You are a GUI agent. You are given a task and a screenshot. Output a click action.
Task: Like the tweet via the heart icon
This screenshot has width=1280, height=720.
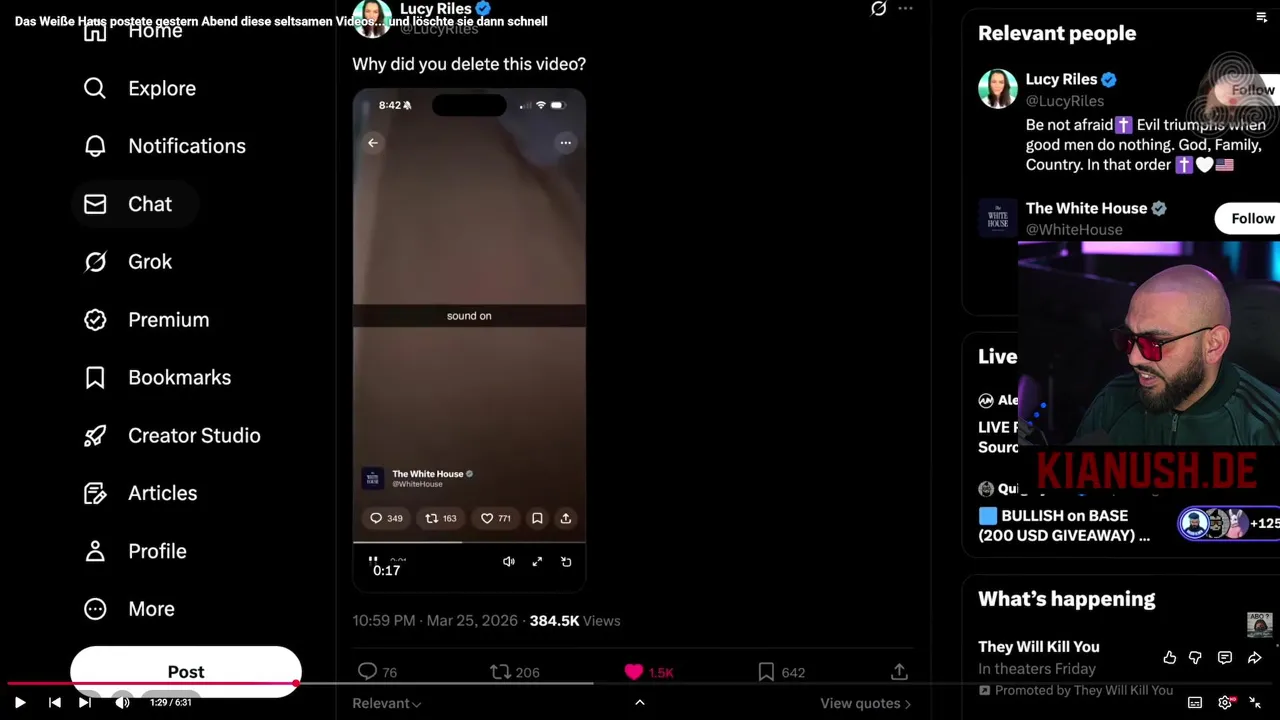pyautogui.click(x=634, y=672)
